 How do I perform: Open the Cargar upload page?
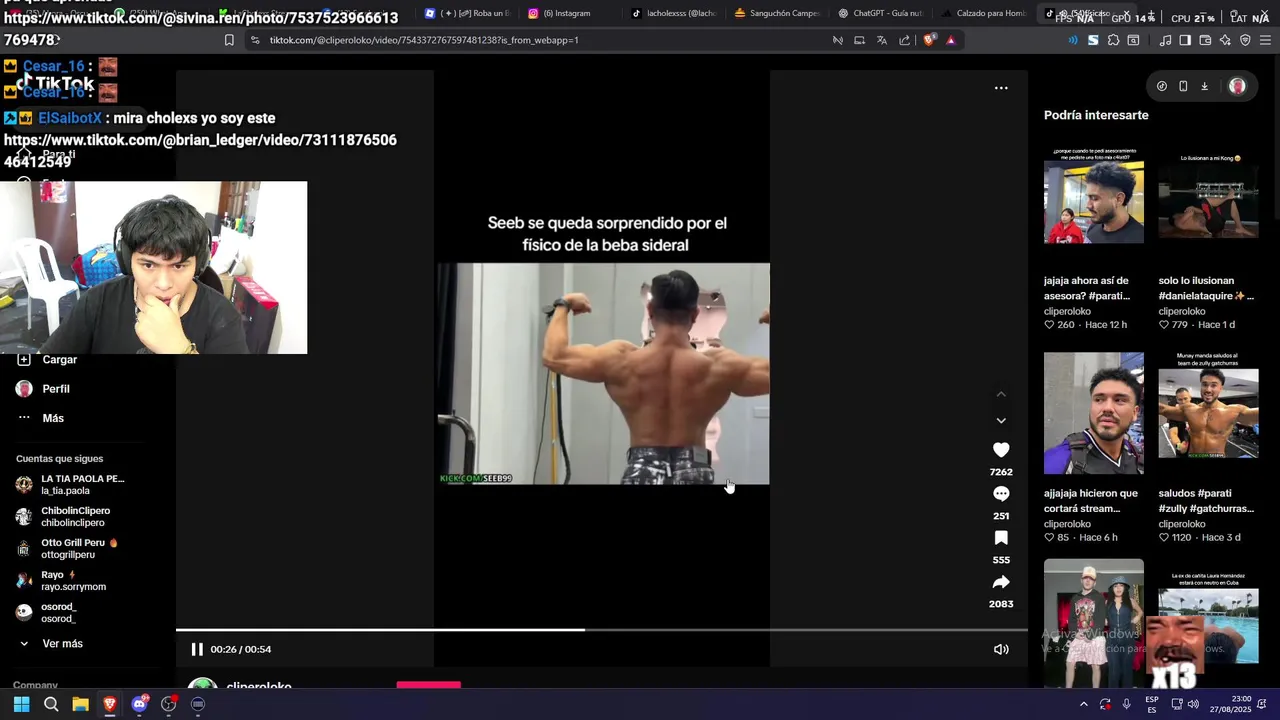point(47,359)
